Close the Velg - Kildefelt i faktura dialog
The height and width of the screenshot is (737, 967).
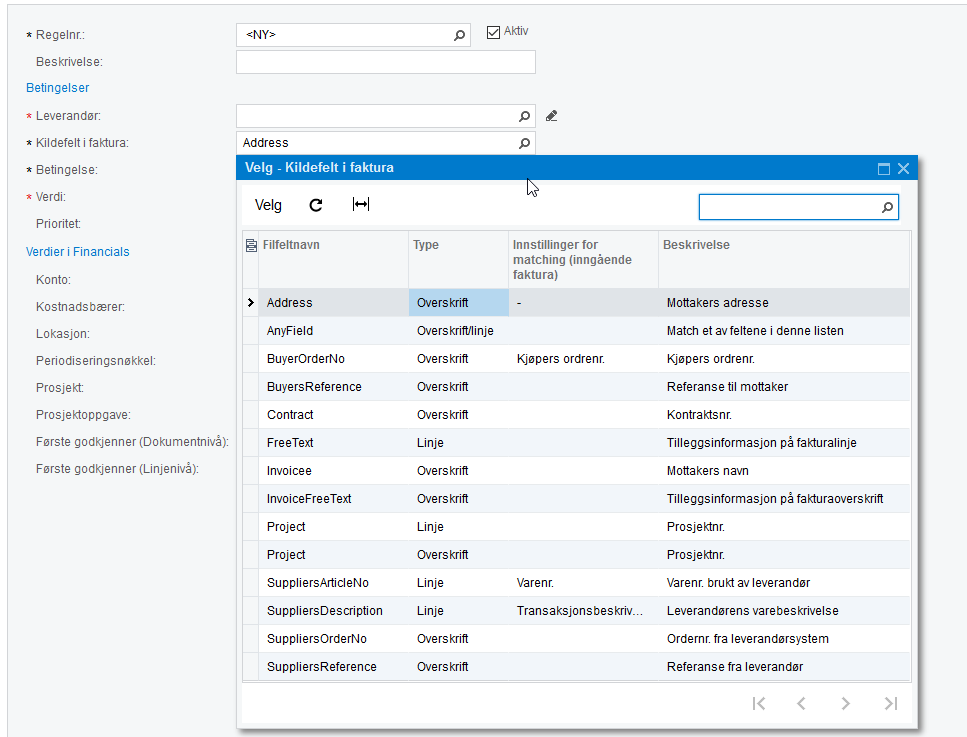pyautogui.click(x=903, y=168)
